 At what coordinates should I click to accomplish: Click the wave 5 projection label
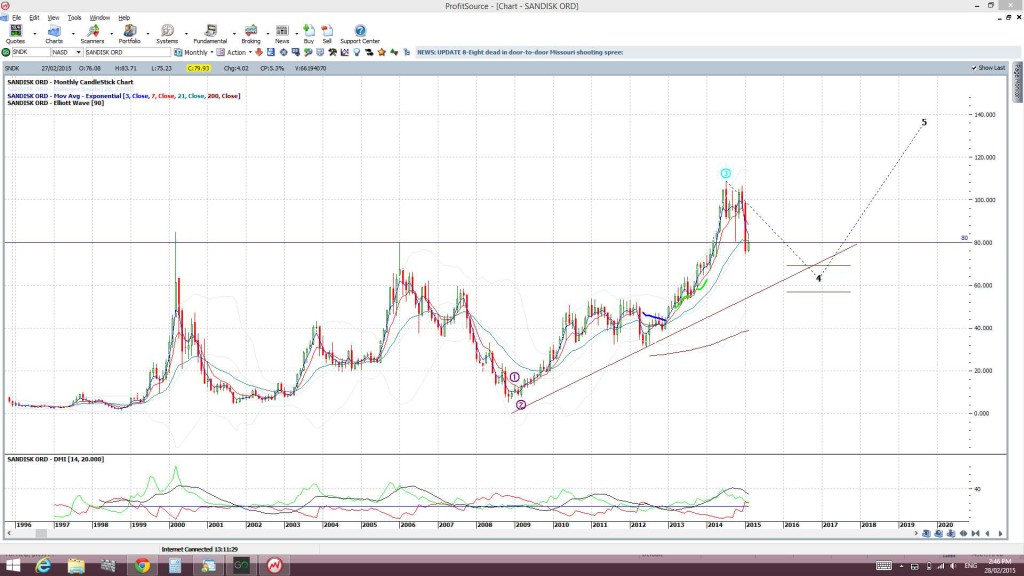point(924,122)
